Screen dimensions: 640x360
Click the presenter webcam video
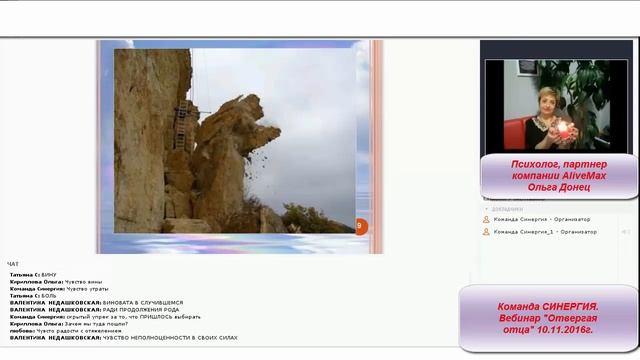click(556, 105)
